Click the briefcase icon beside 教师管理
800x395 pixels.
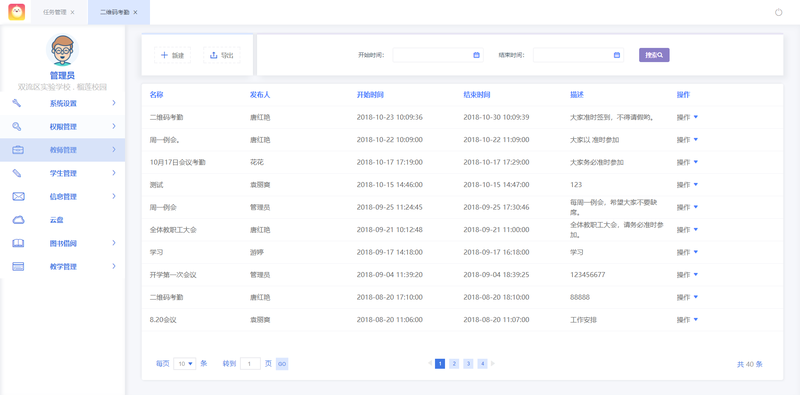[x=18, y=150]
